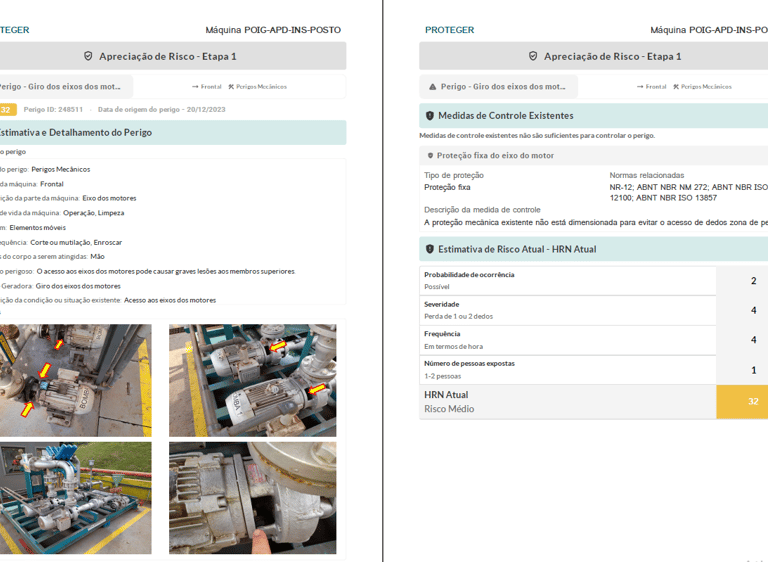The width and height of the screenshot is (768, 562).
Task: Open the top-left photo of BOMBA motor with three arrows
Action: point(75,380)
